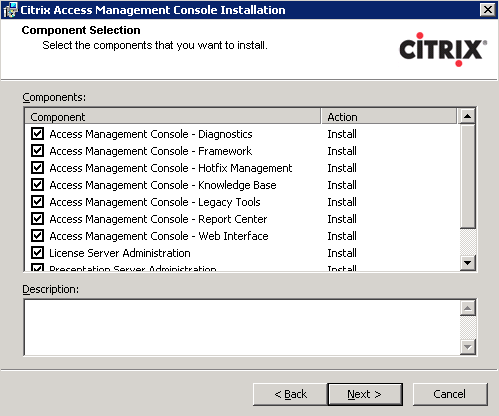Viewport: 499px width, 416px height.
Task: Click the Description box scroll up arrow
Action: [x=468, y=308]
